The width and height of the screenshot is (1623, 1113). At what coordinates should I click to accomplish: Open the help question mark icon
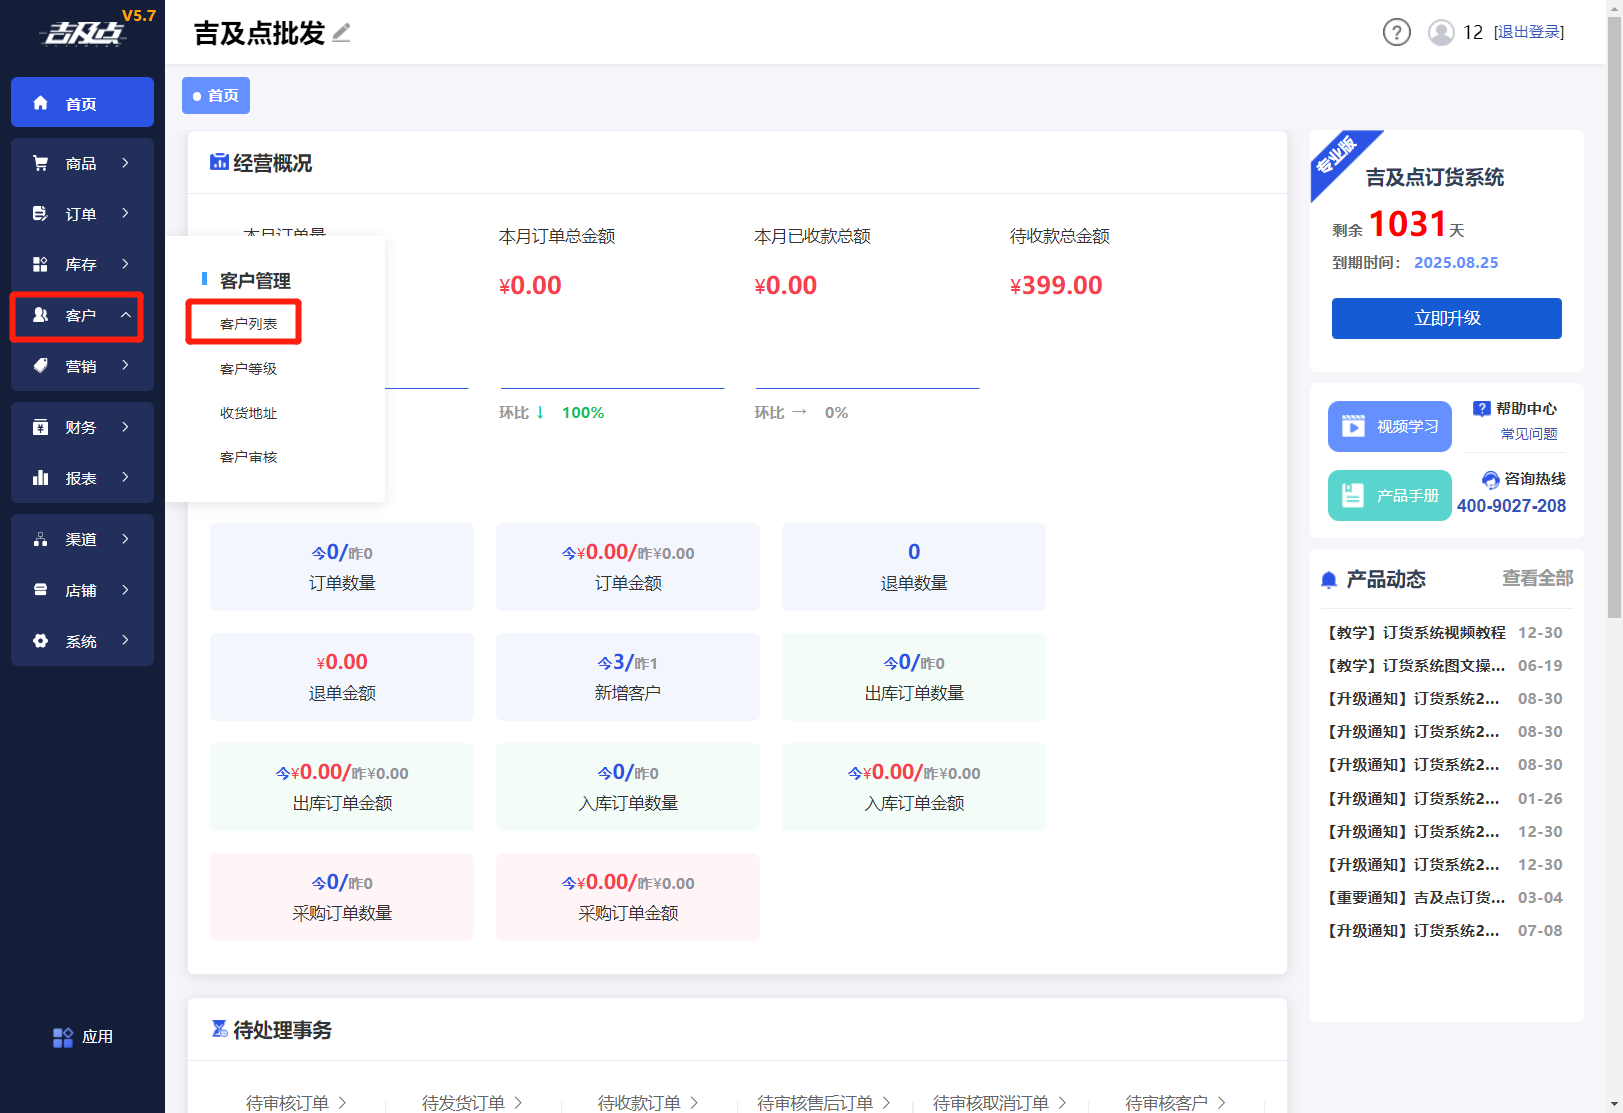tap(1396, 33)
